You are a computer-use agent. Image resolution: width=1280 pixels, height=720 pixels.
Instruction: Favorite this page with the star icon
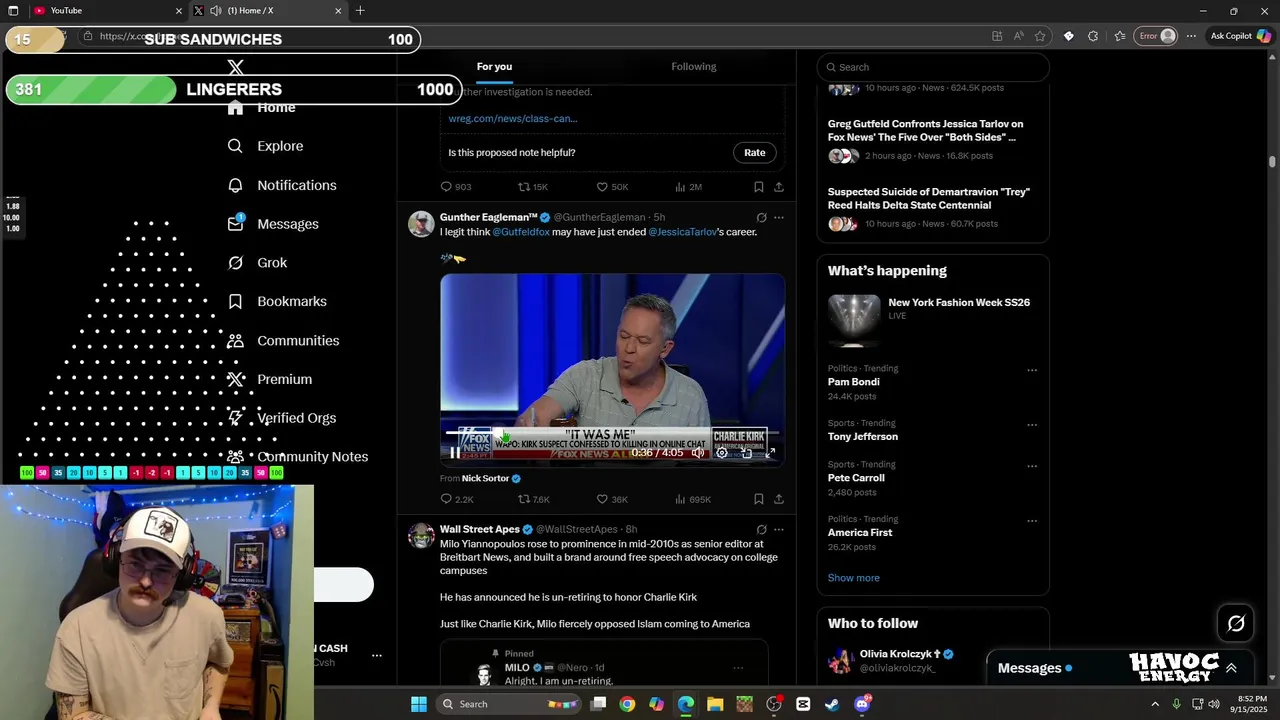click(1040, 36)
